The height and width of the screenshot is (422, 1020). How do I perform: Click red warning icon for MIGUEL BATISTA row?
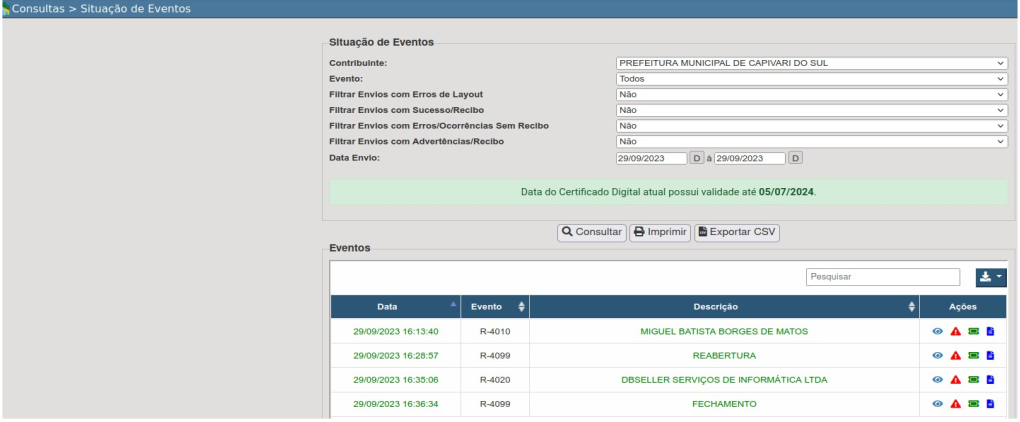click(955, 331)
